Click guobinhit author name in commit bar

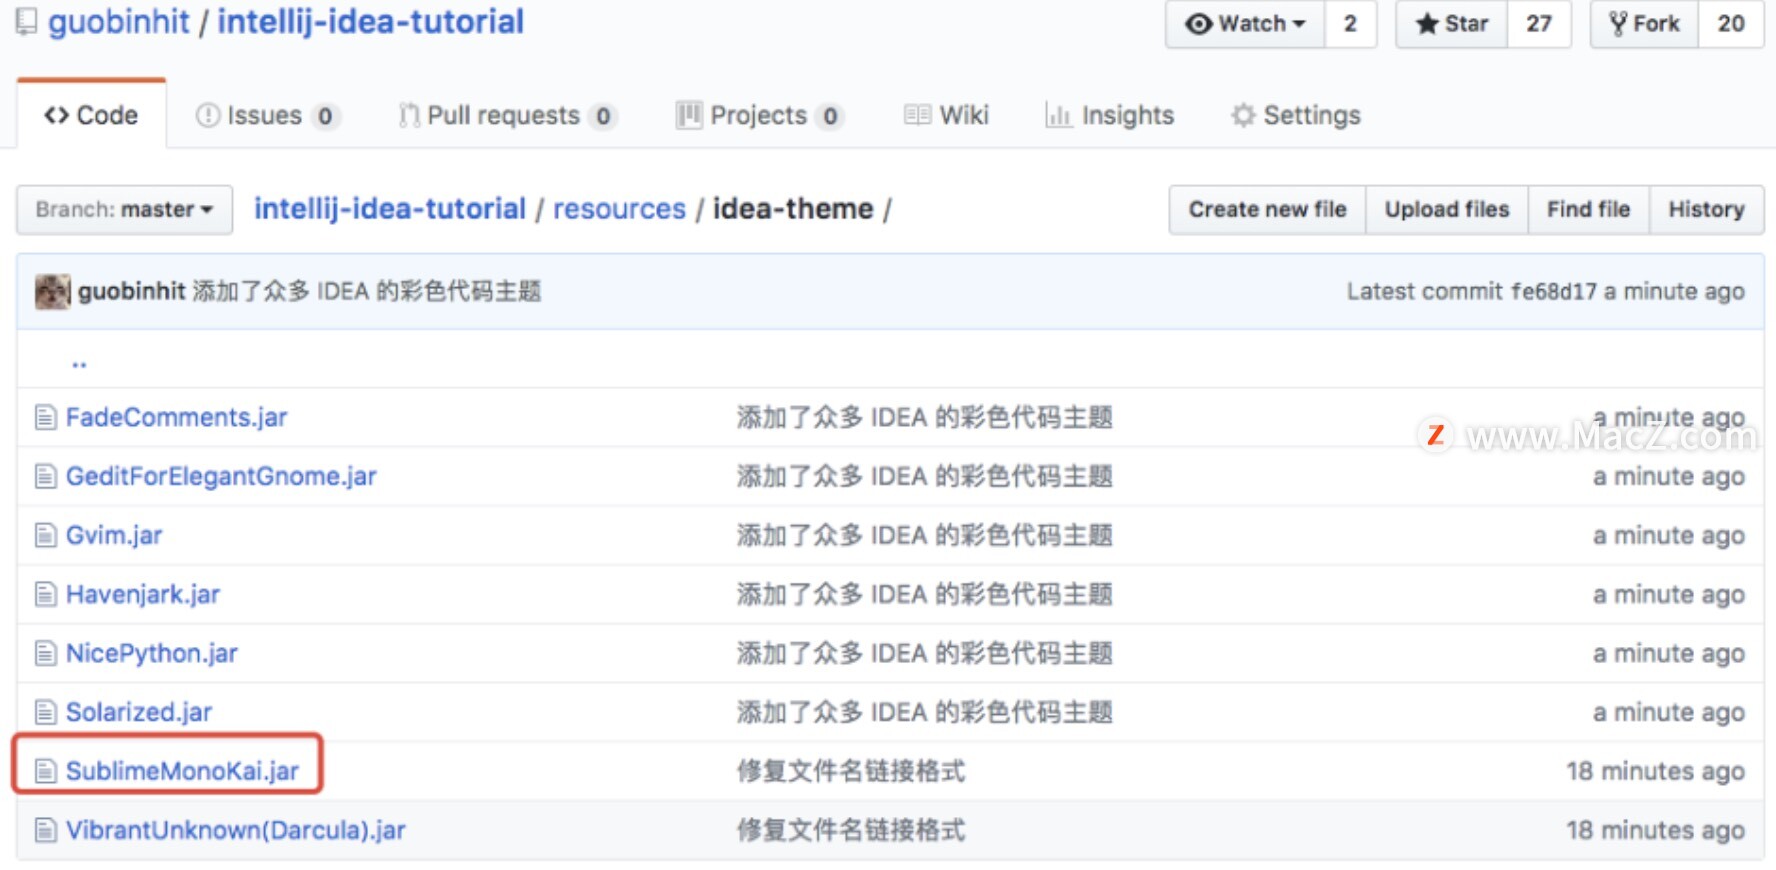click(132, 291)
